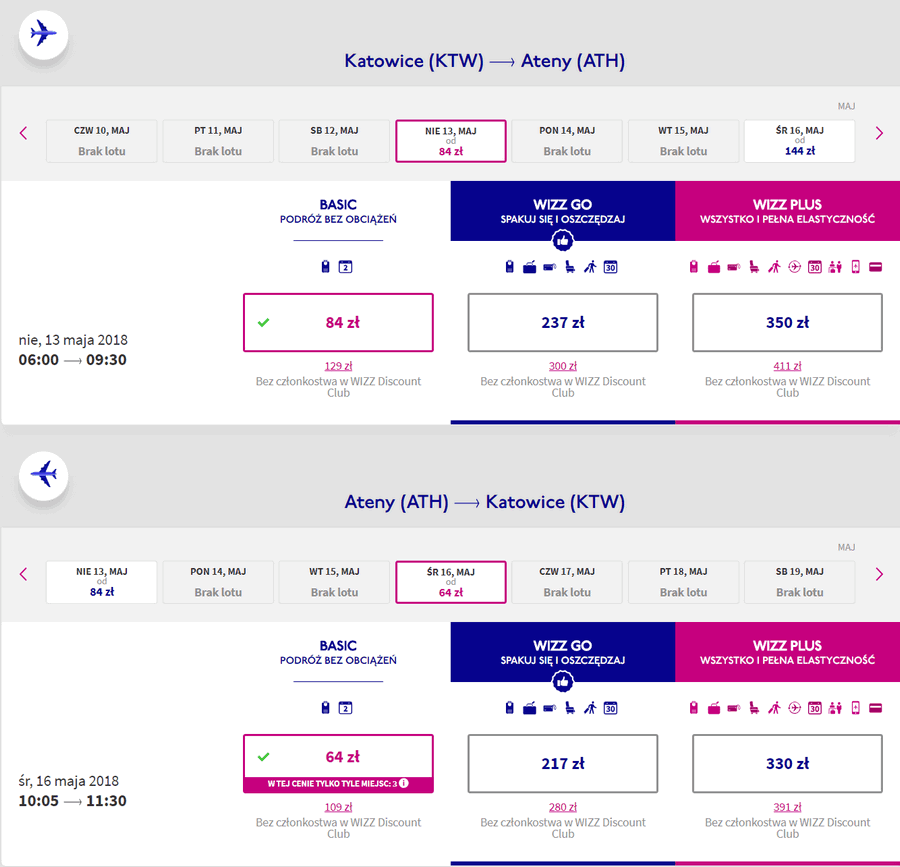Click the pink suitcase icon under outbound WIZZ PLUS
The image size is (900, 867).
(713, 267)
